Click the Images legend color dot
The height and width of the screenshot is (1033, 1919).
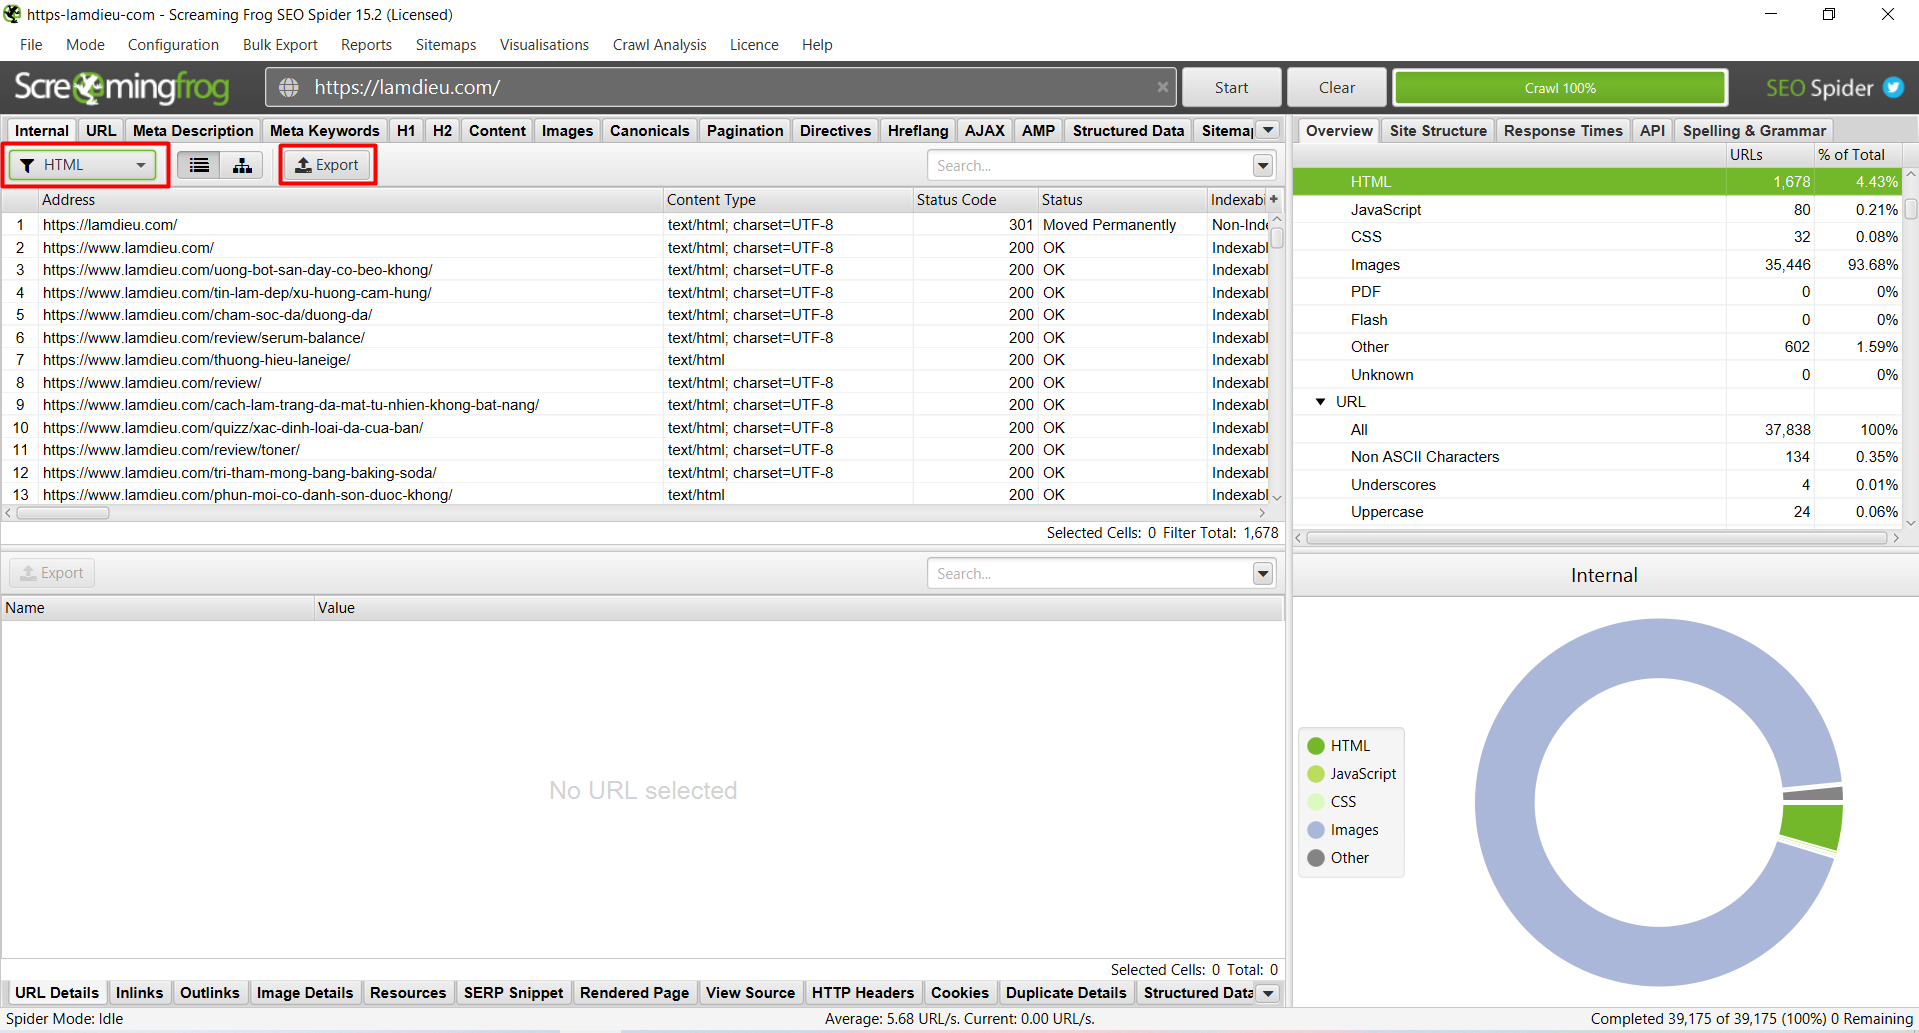[x=1316, y=830]
